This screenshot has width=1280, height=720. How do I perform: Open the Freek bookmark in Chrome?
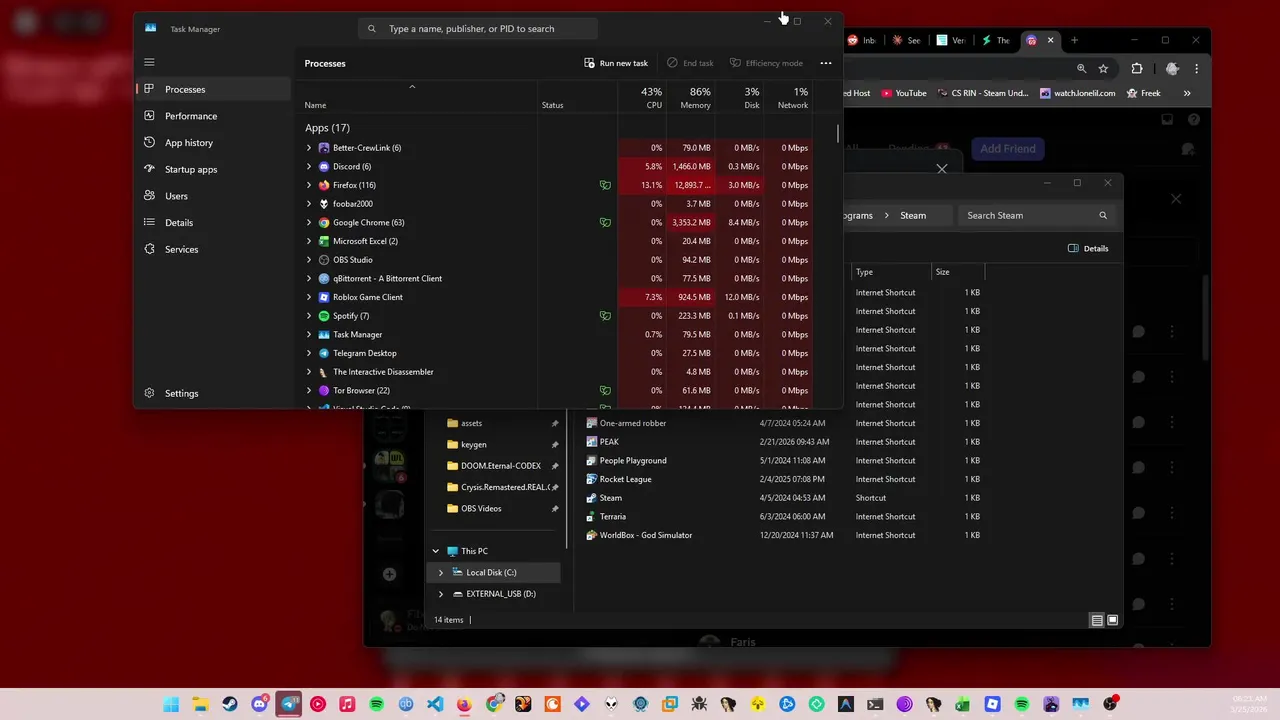tap(1144, 93)
